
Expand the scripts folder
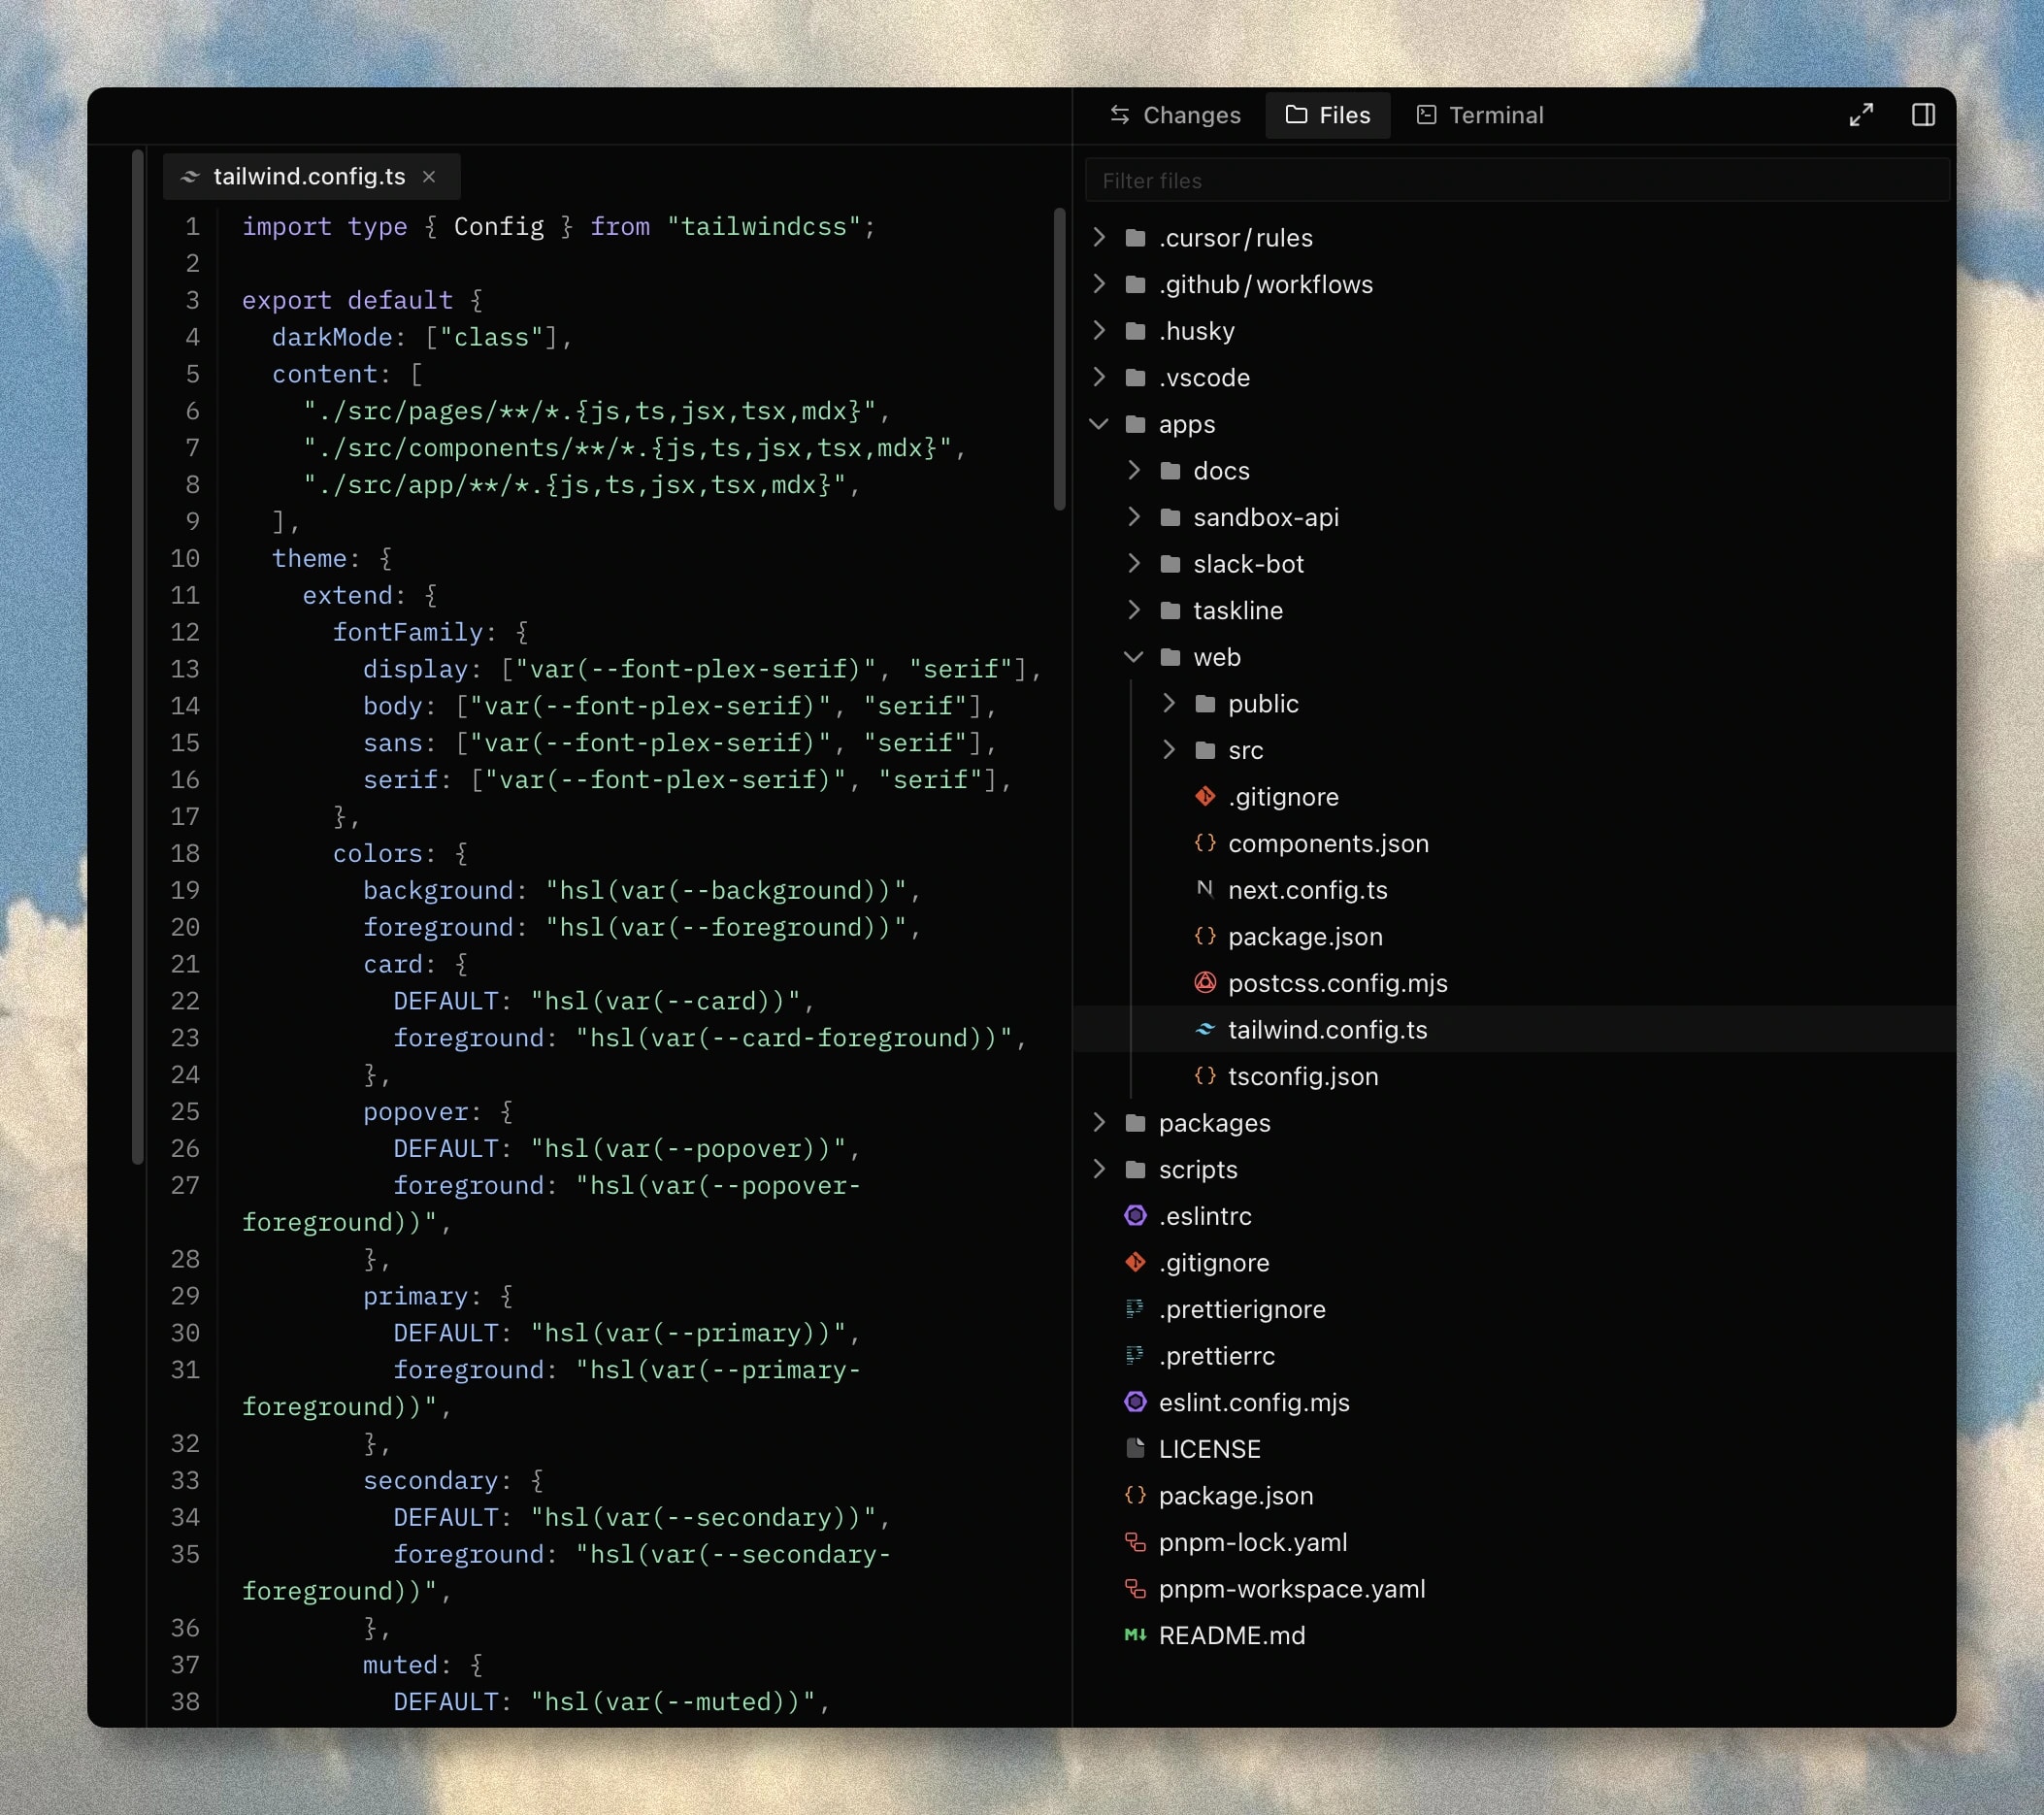pyautogui.click(x=1099, y=1169)
